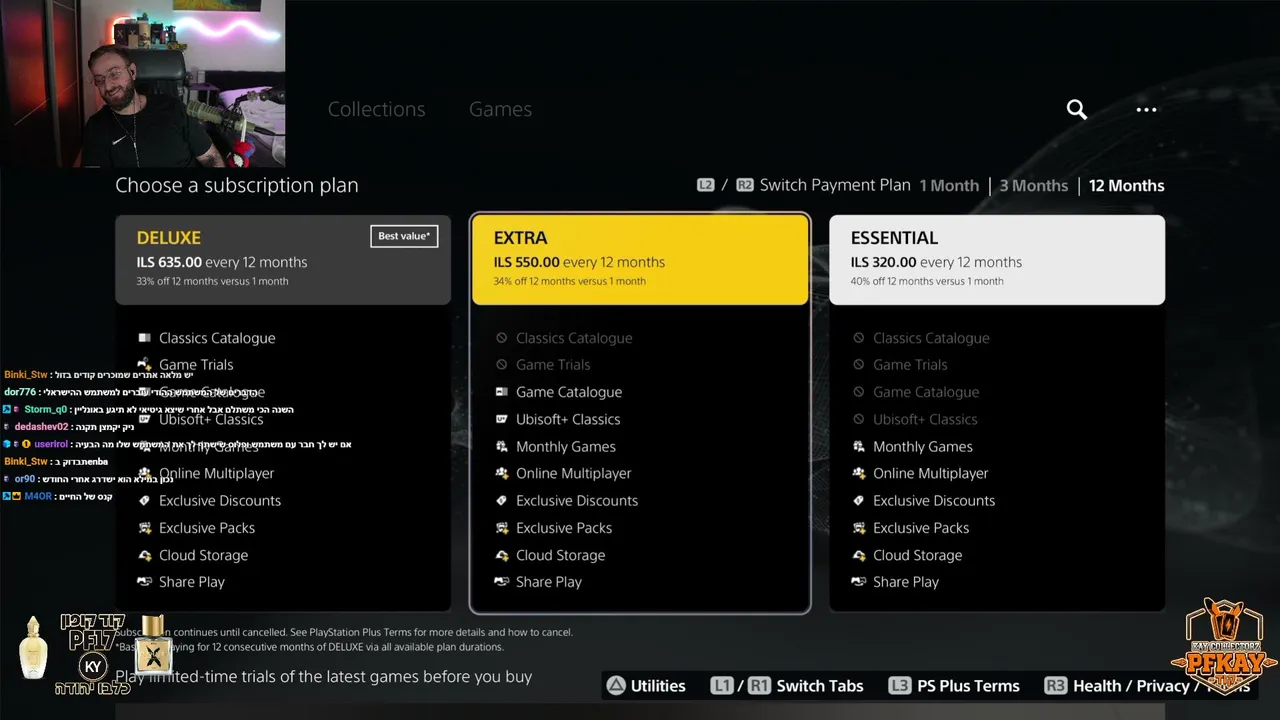This screenshot has width=1280, height=720.
Task: Open the three-dot more options icon
Action: [1146, 109]
